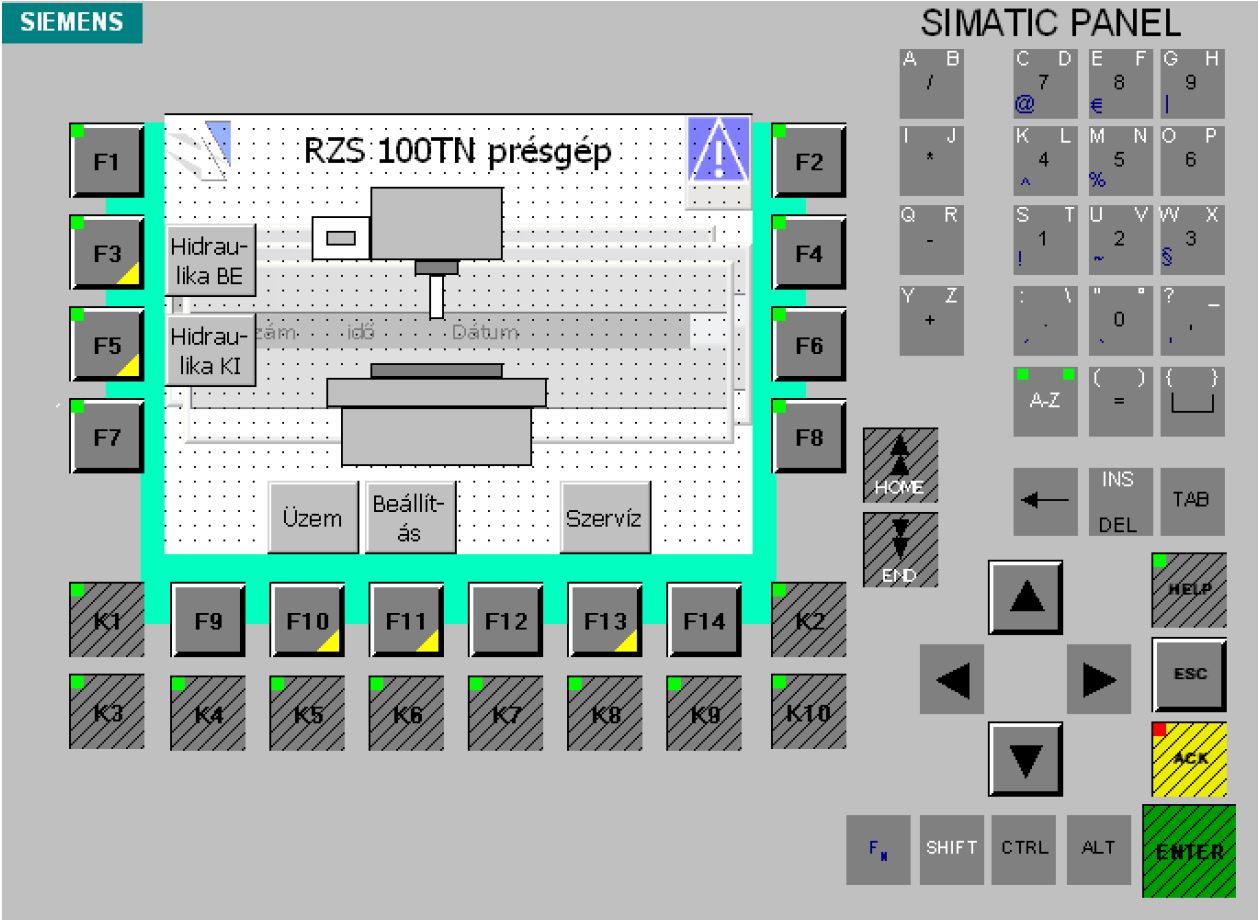The width and height of the screenshot is (1258, 921).
Task: Click the HOME key with up arrows
Action: (900, 465)
